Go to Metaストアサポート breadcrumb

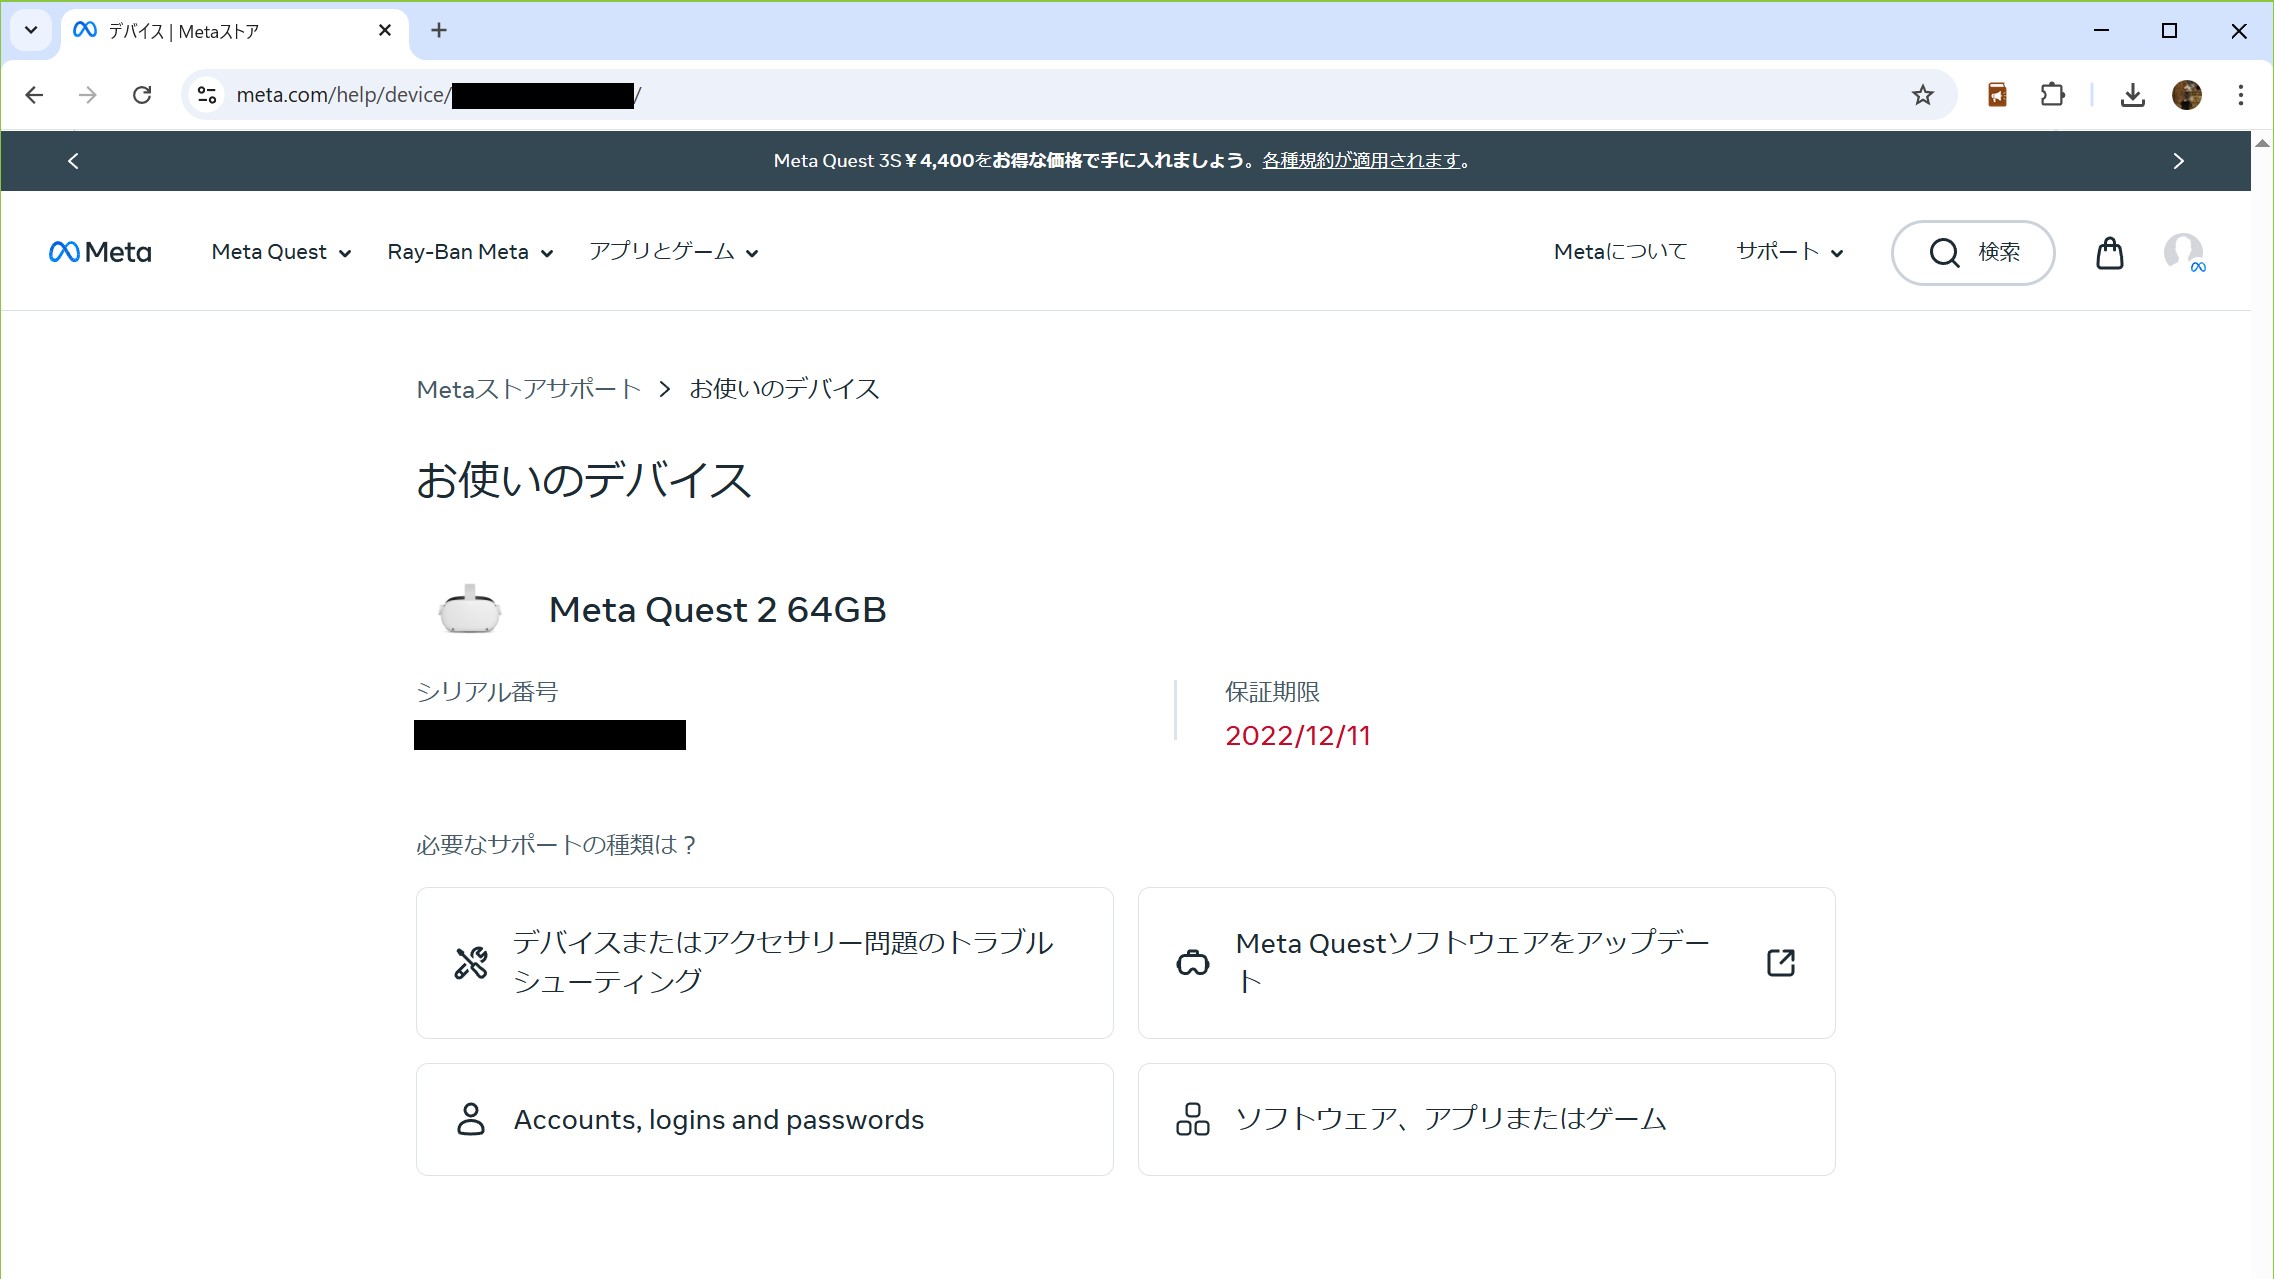[x=529, y=389]
